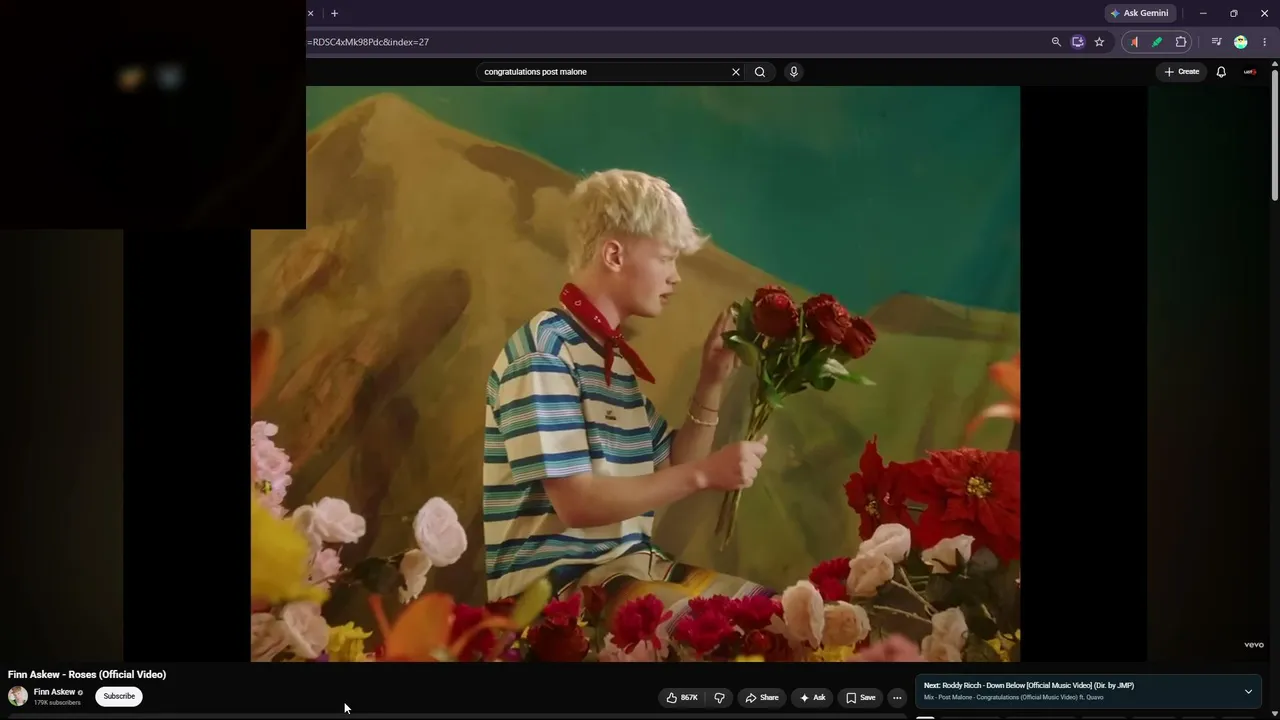Open the Chrome profile avatar

click(x=1241, y=42)
